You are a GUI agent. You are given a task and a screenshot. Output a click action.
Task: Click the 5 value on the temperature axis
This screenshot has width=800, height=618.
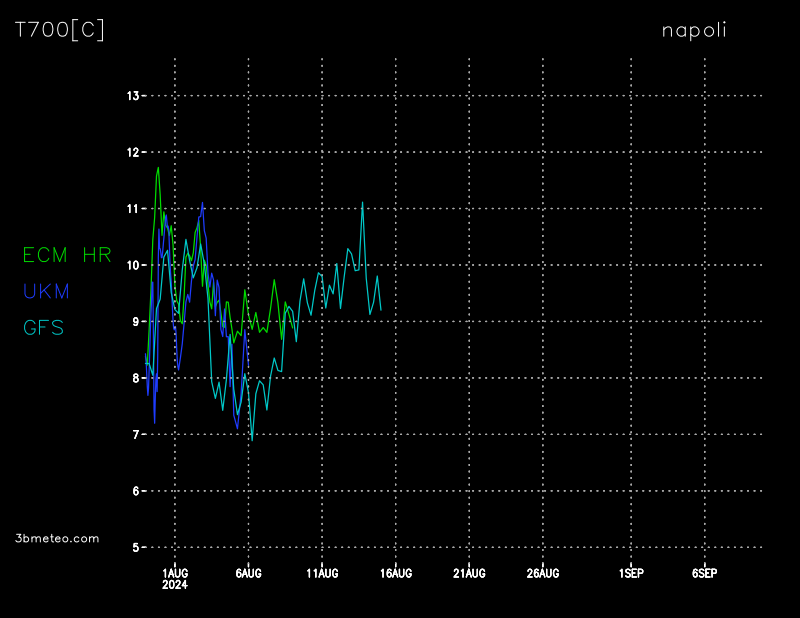point(135,548)
